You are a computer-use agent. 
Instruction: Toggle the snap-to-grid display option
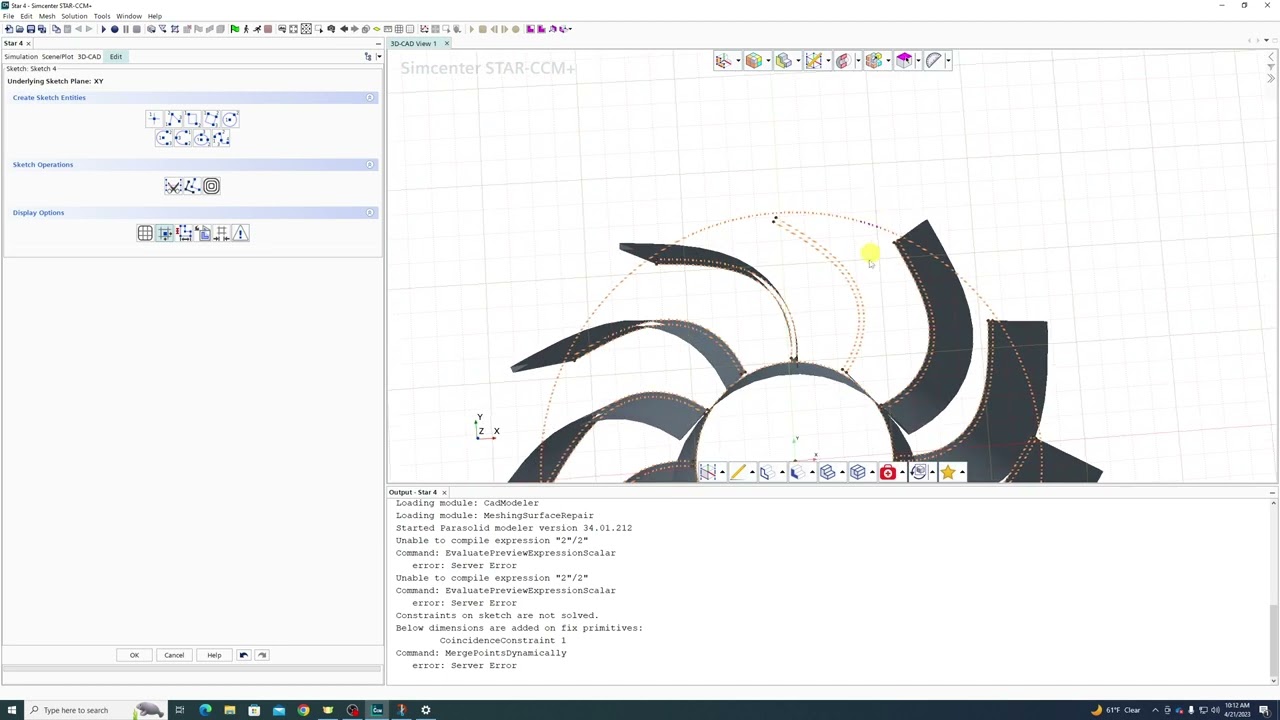coord(165,234)
